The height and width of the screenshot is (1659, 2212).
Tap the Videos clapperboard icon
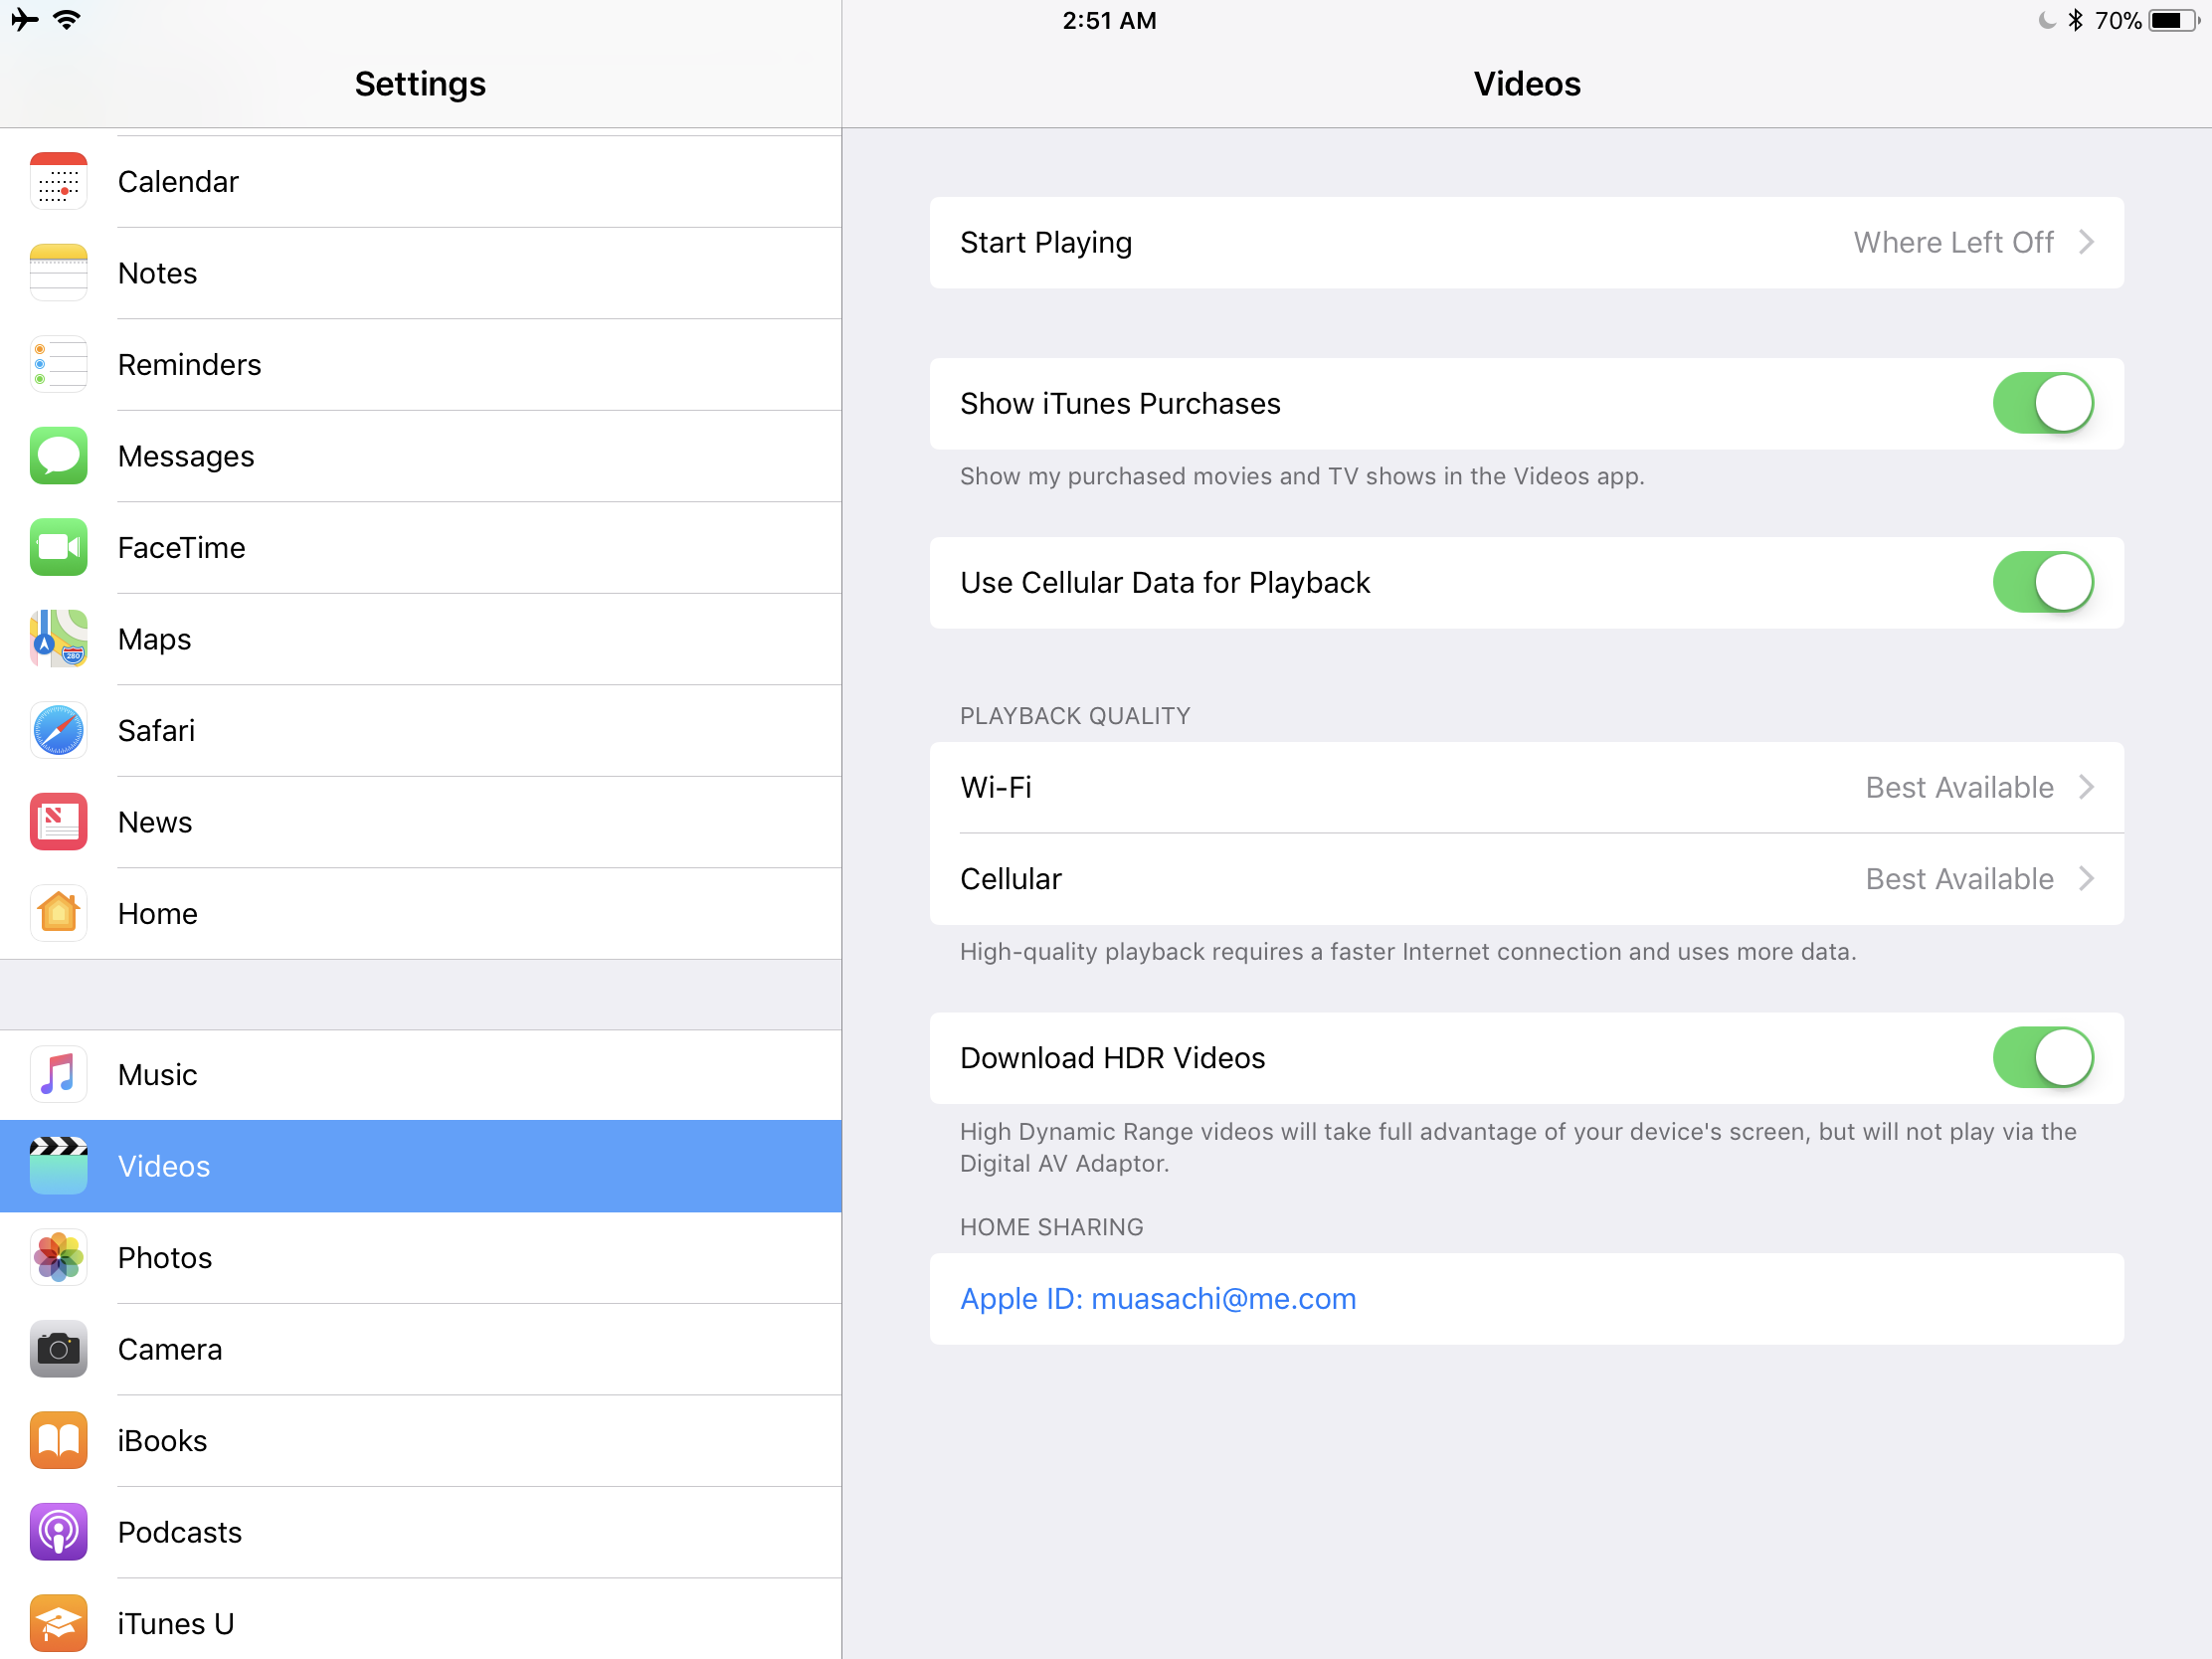(58, 1166)
